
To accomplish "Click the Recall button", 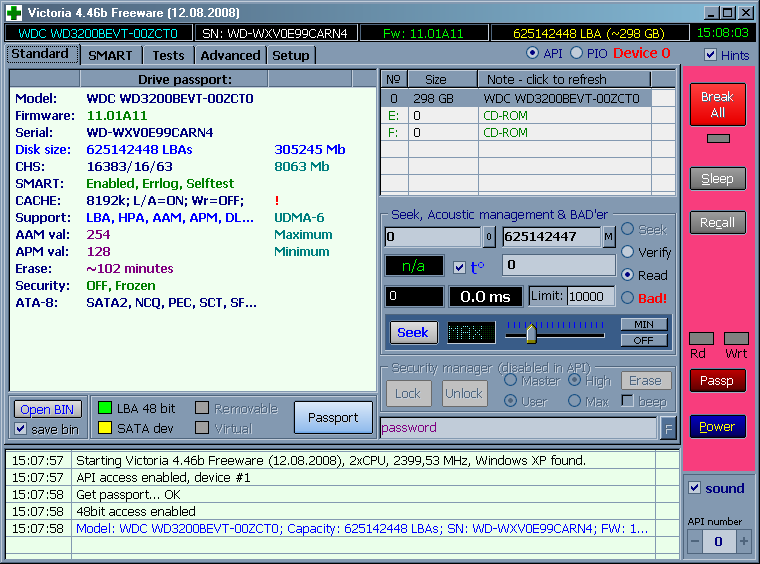I will [717, 222].
